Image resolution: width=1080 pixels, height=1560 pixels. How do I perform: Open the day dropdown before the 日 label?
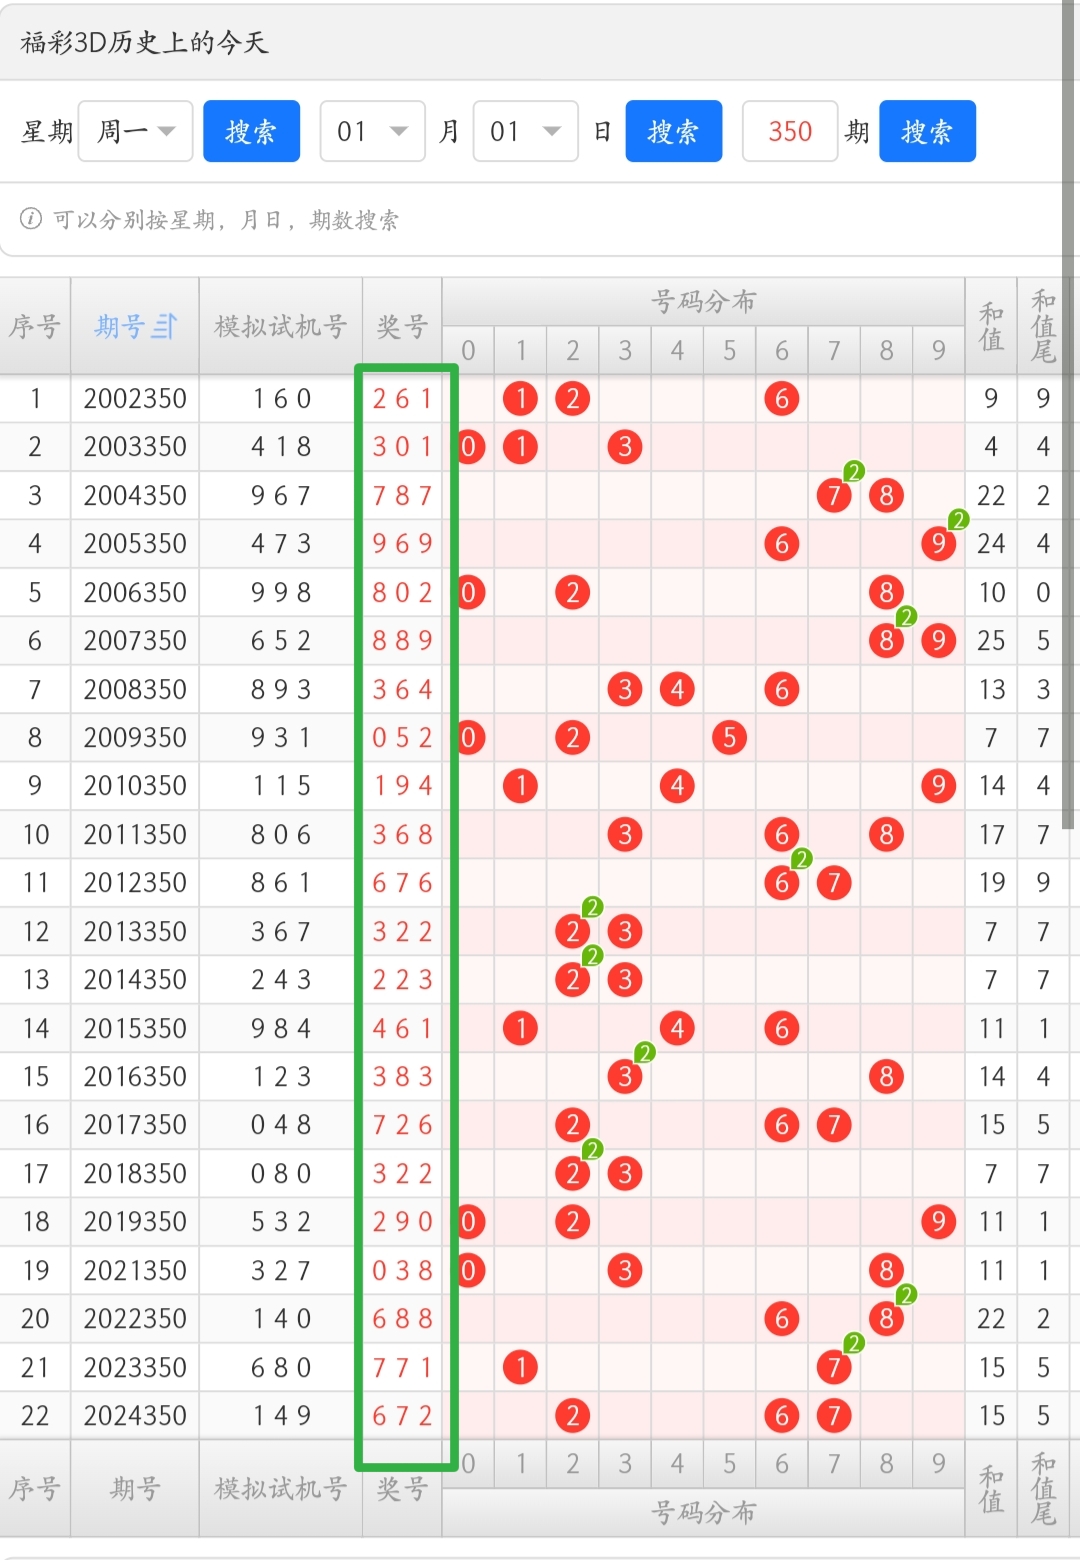point(525,131)
